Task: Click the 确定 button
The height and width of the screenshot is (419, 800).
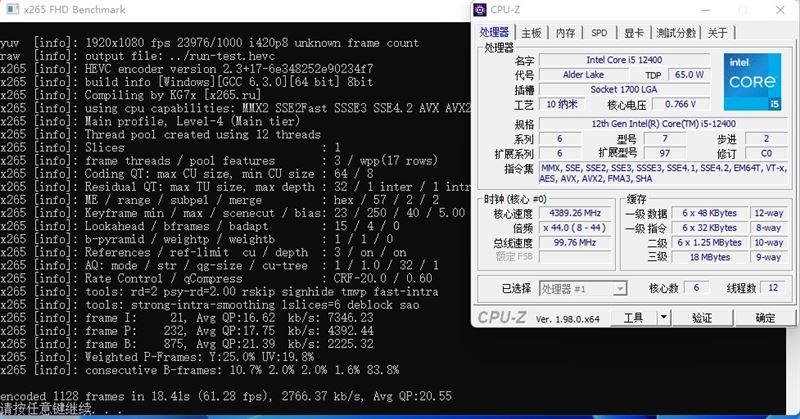Action: (765, 318)
